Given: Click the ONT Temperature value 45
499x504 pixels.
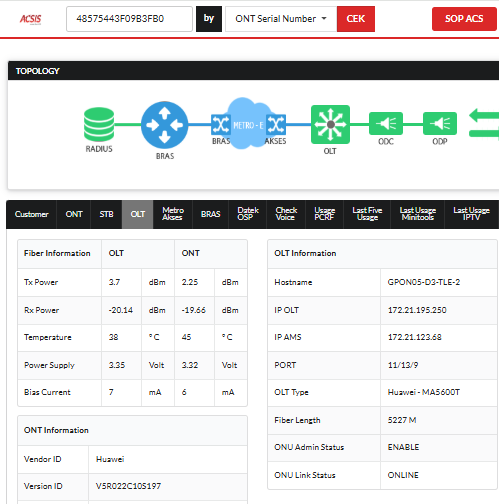Looking at the screenshot, I should click(186, 337).
